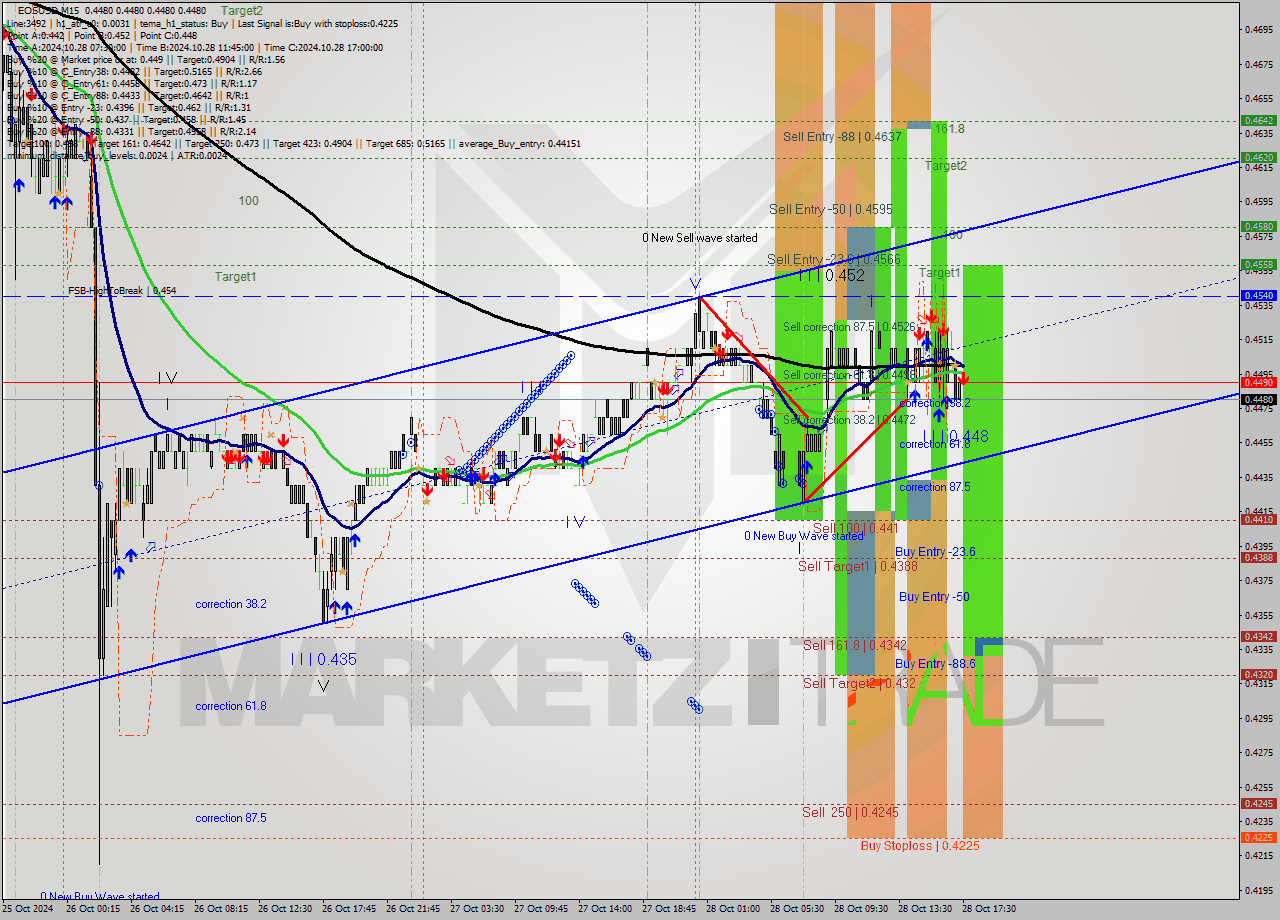Select the 'Target 685: 0.5165' text

coord(407,143)
